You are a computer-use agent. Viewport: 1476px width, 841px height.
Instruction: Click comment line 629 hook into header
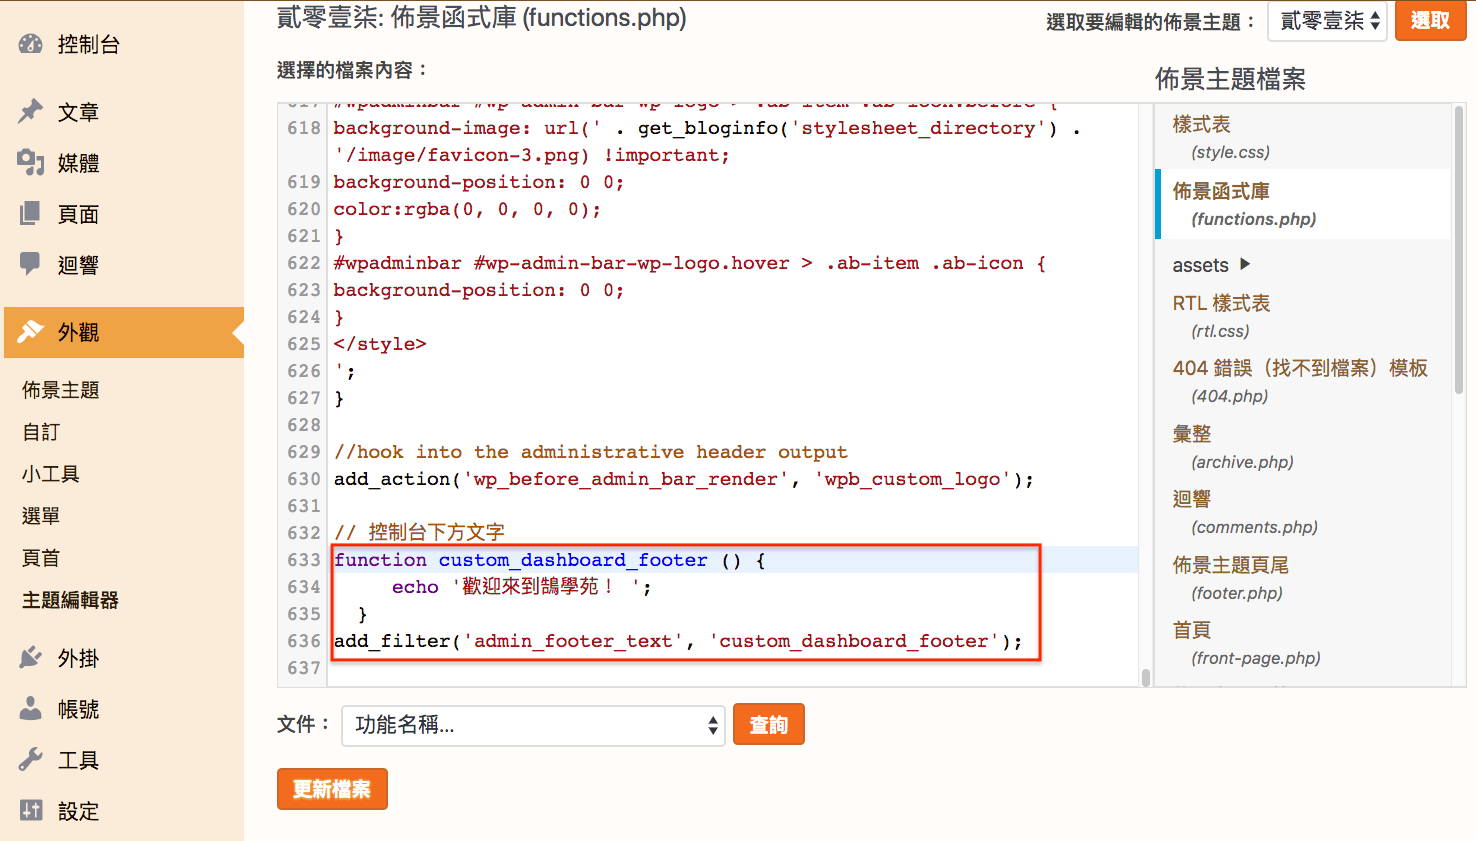pos(590,452)
